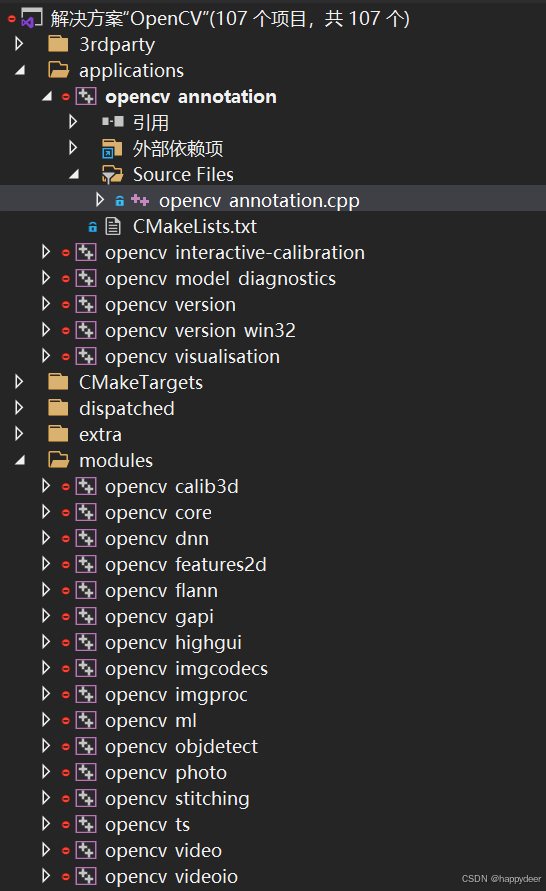546x891 pixels.
Task: Select the opencv_ml project
Action: click(151, 721)
